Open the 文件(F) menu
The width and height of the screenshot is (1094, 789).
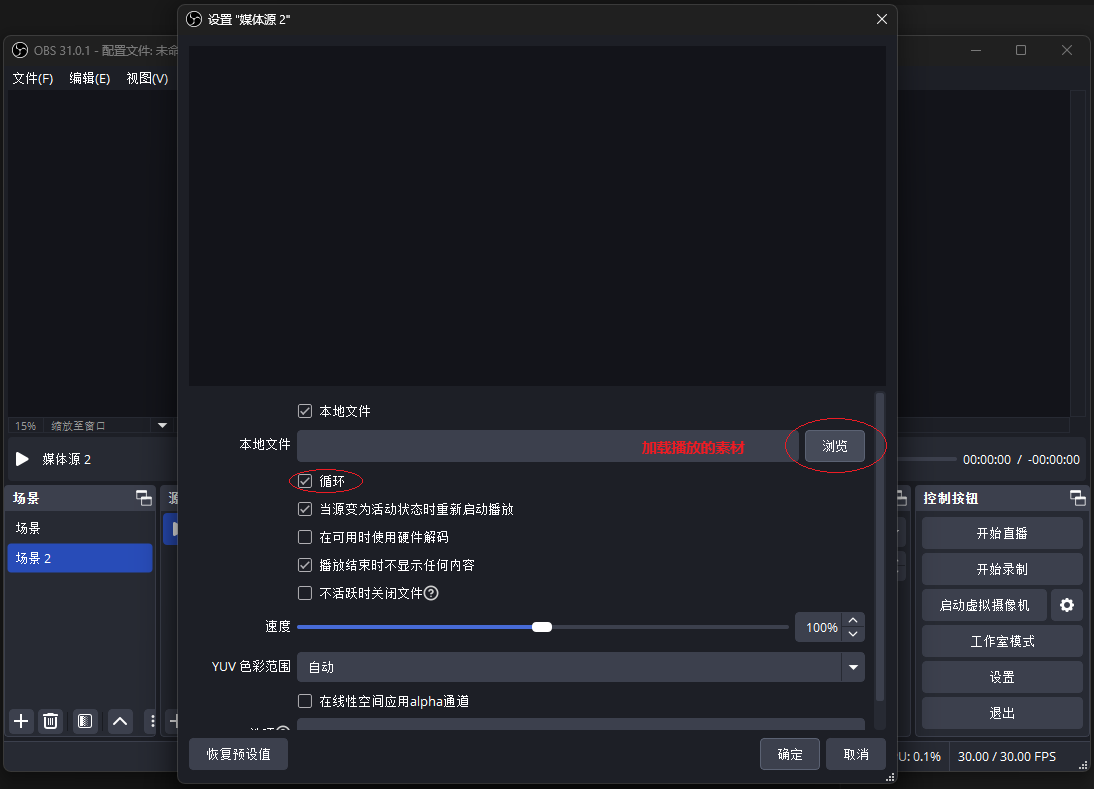32,78
